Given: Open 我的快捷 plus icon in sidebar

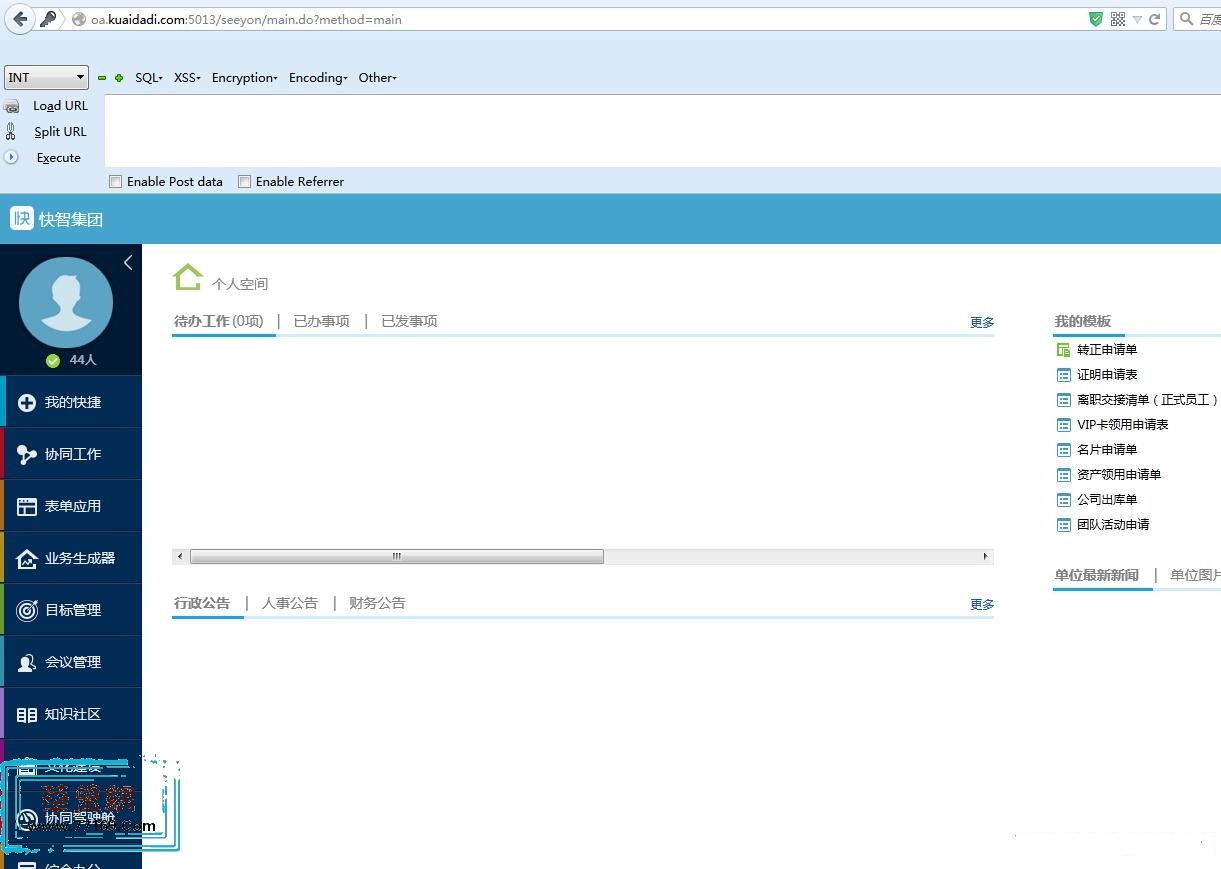Looking at the screenshot, I should coord(28,402).
